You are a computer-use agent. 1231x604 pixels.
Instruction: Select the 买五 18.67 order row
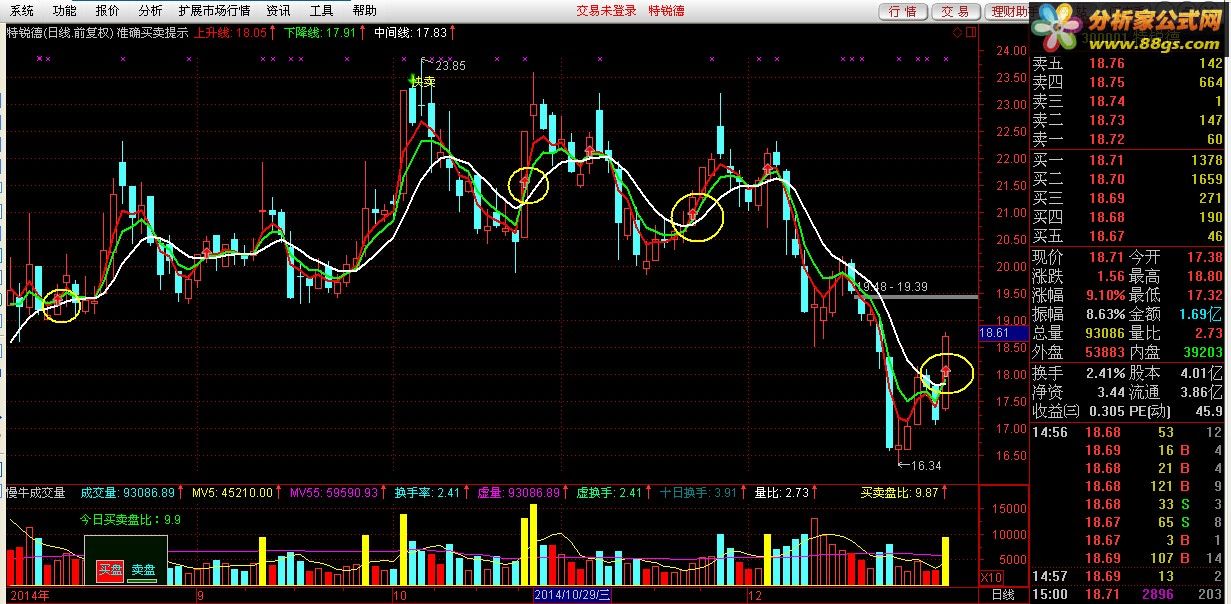coord(1128,236)
